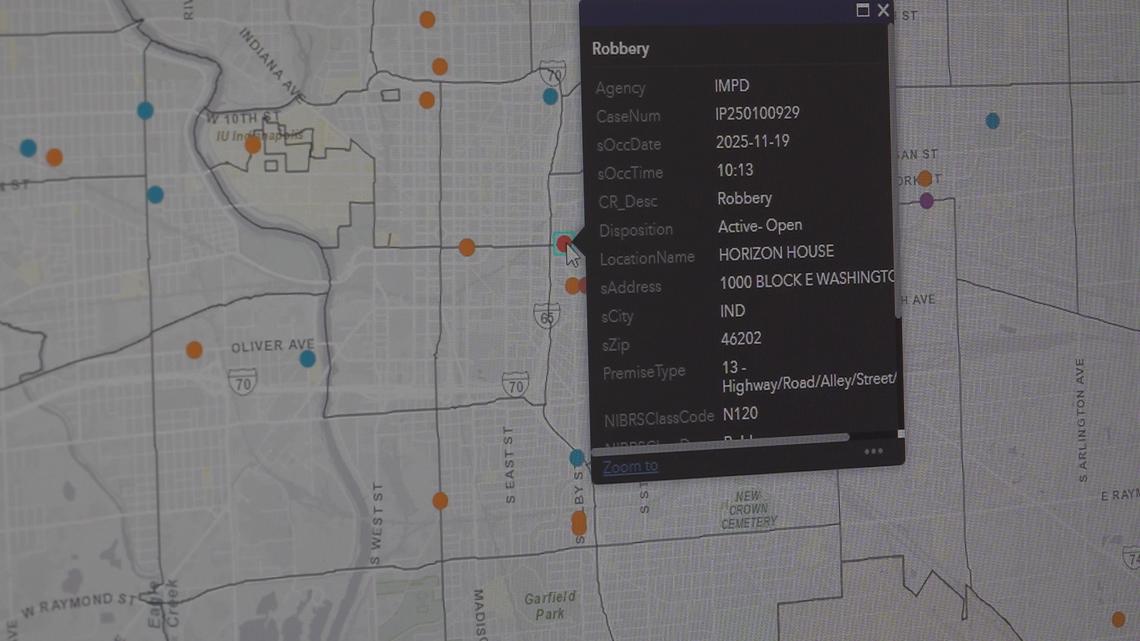The image size is (1140, 641).
Task: Open the Zoom to link
Action: tap(629, 466)
